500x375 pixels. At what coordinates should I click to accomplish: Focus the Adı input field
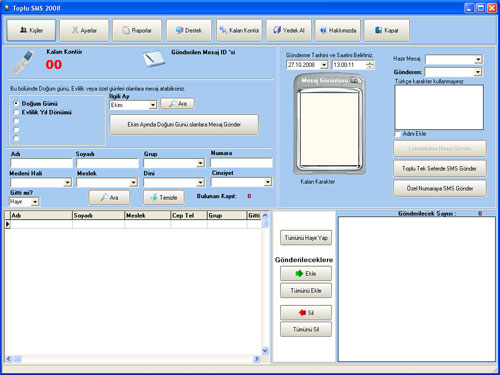tap(41, 163)
